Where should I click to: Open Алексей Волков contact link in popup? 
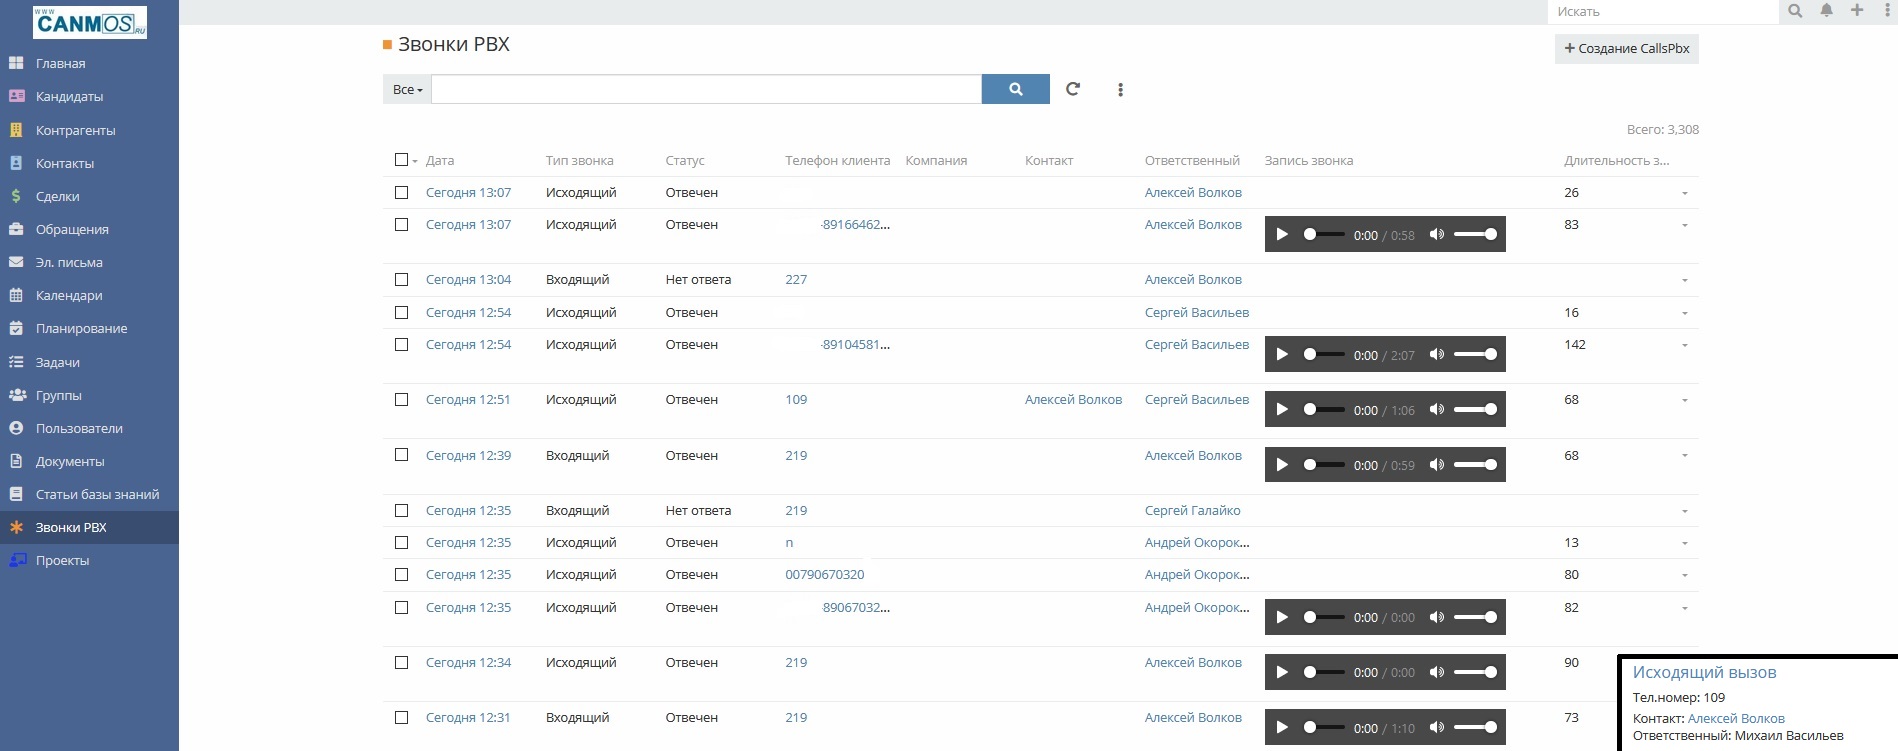(1735, 718)
